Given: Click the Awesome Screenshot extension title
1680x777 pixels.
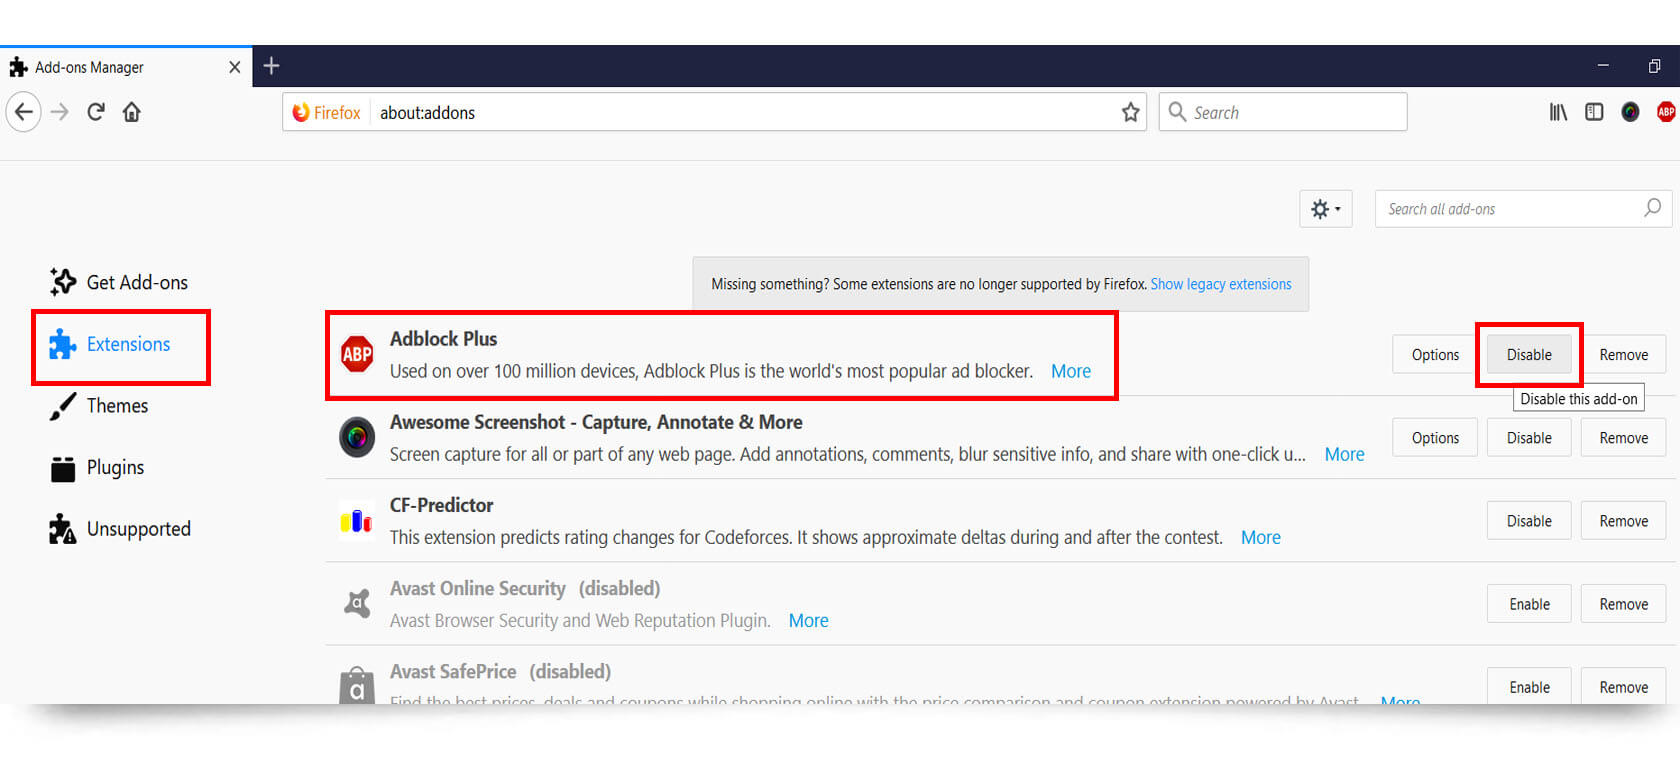Looking at the screenshot, I should (x=596, y=422).
